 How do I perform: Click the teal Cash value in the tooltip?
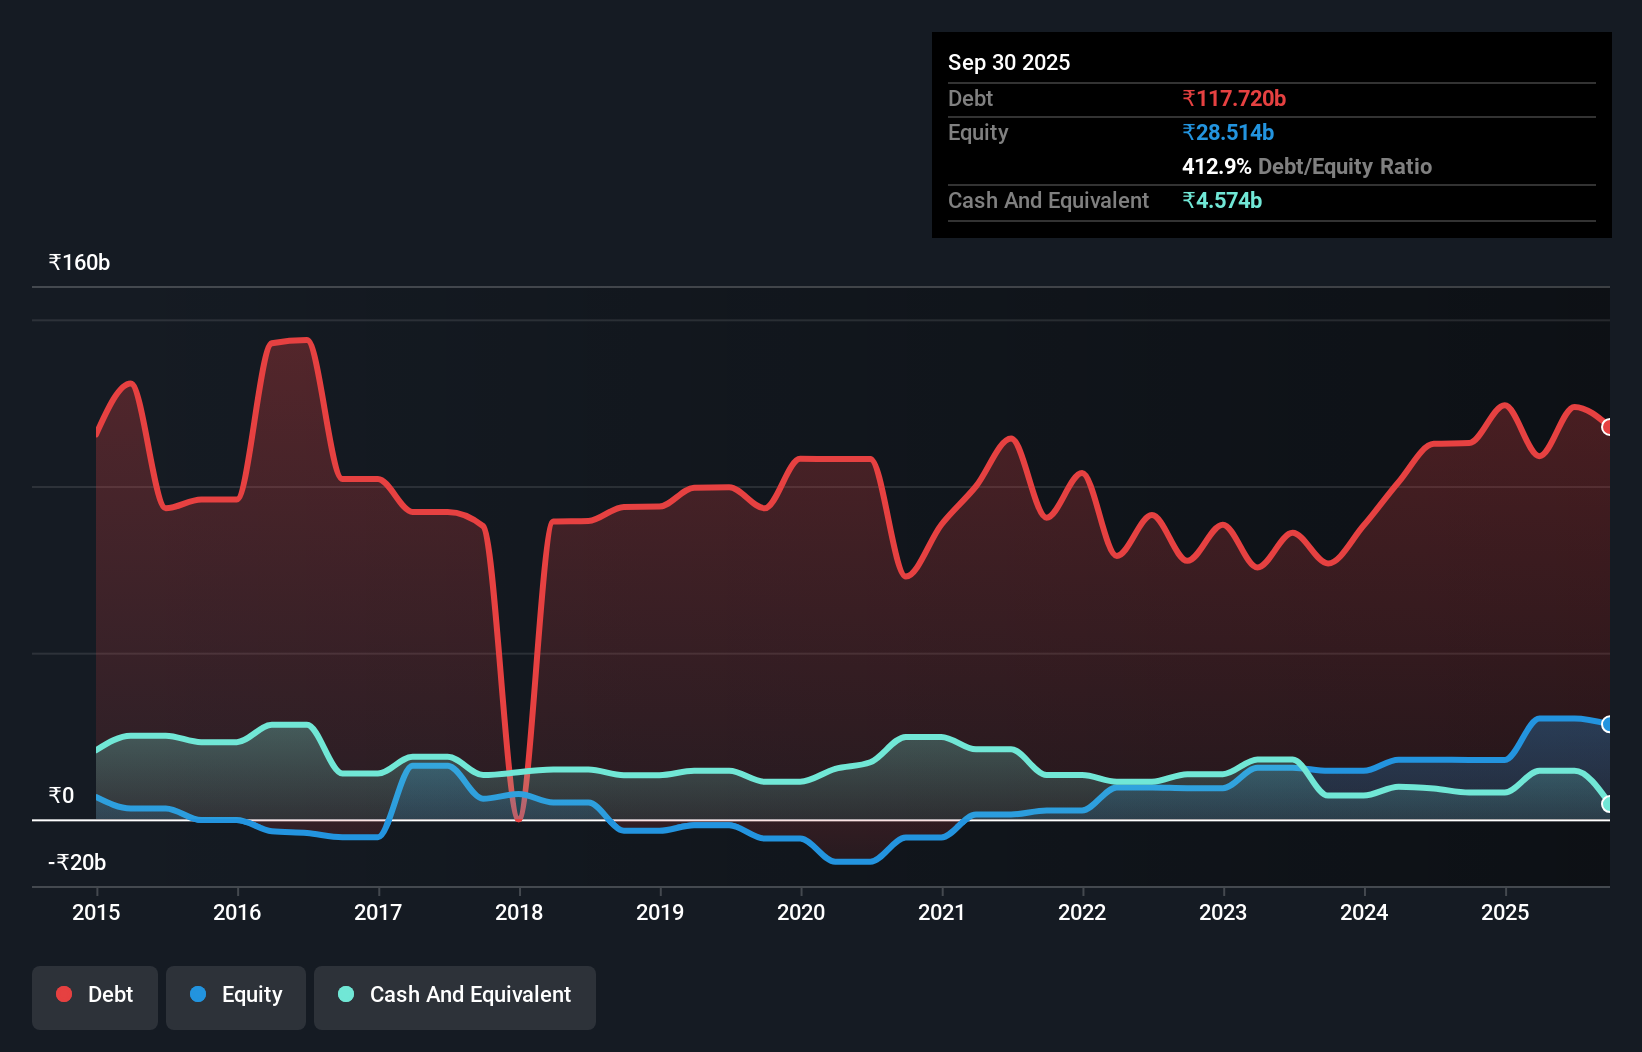[1222, 201]
